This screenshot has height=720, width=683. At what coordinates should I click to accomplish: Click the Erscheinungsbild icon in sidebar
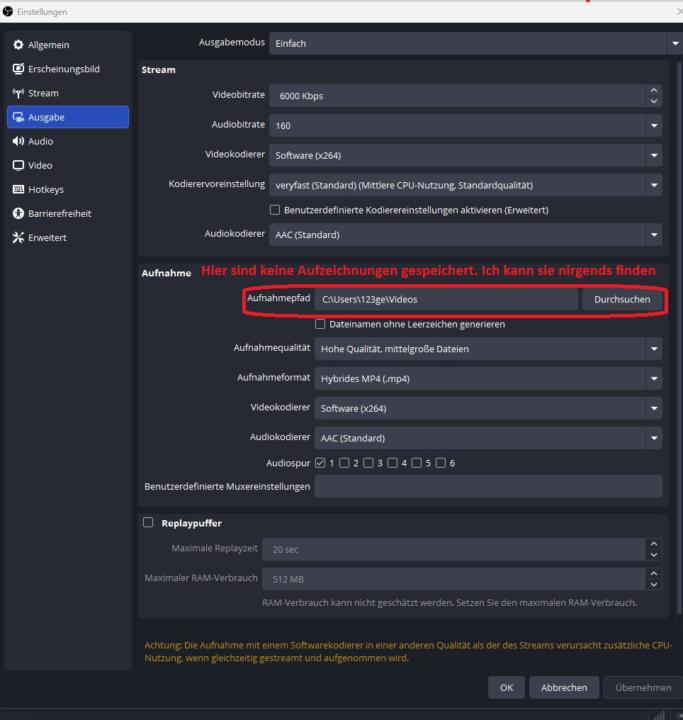18,69
